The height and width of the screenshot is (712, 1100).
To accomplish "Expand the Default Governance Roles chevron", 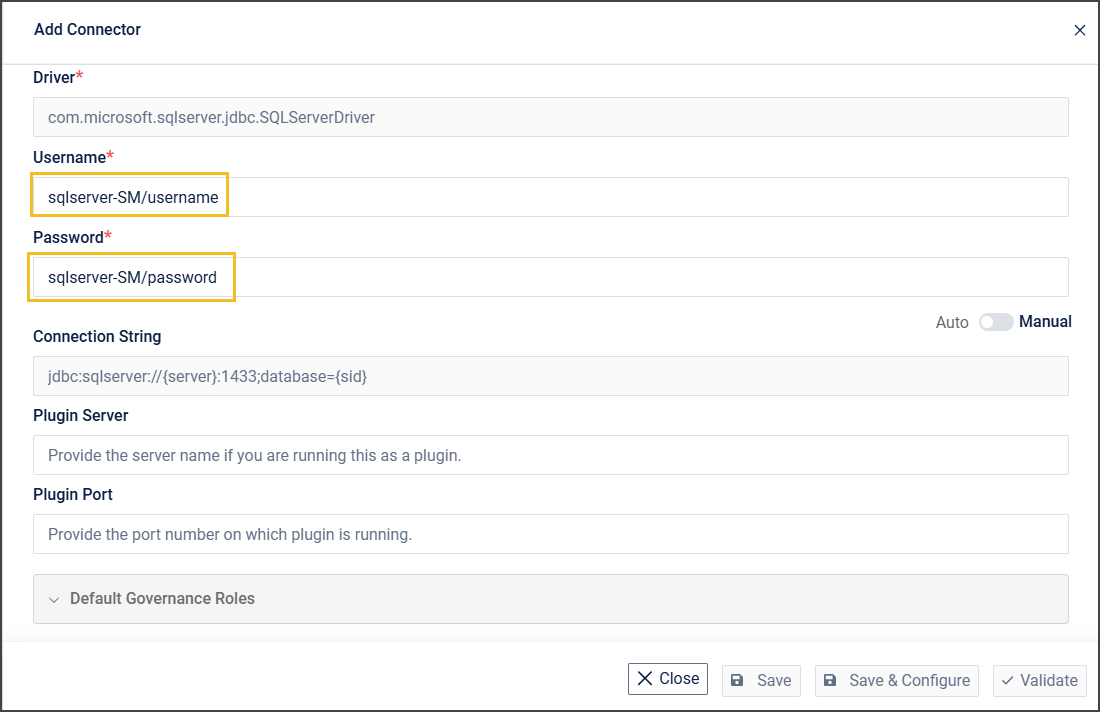I will (54, 600).
